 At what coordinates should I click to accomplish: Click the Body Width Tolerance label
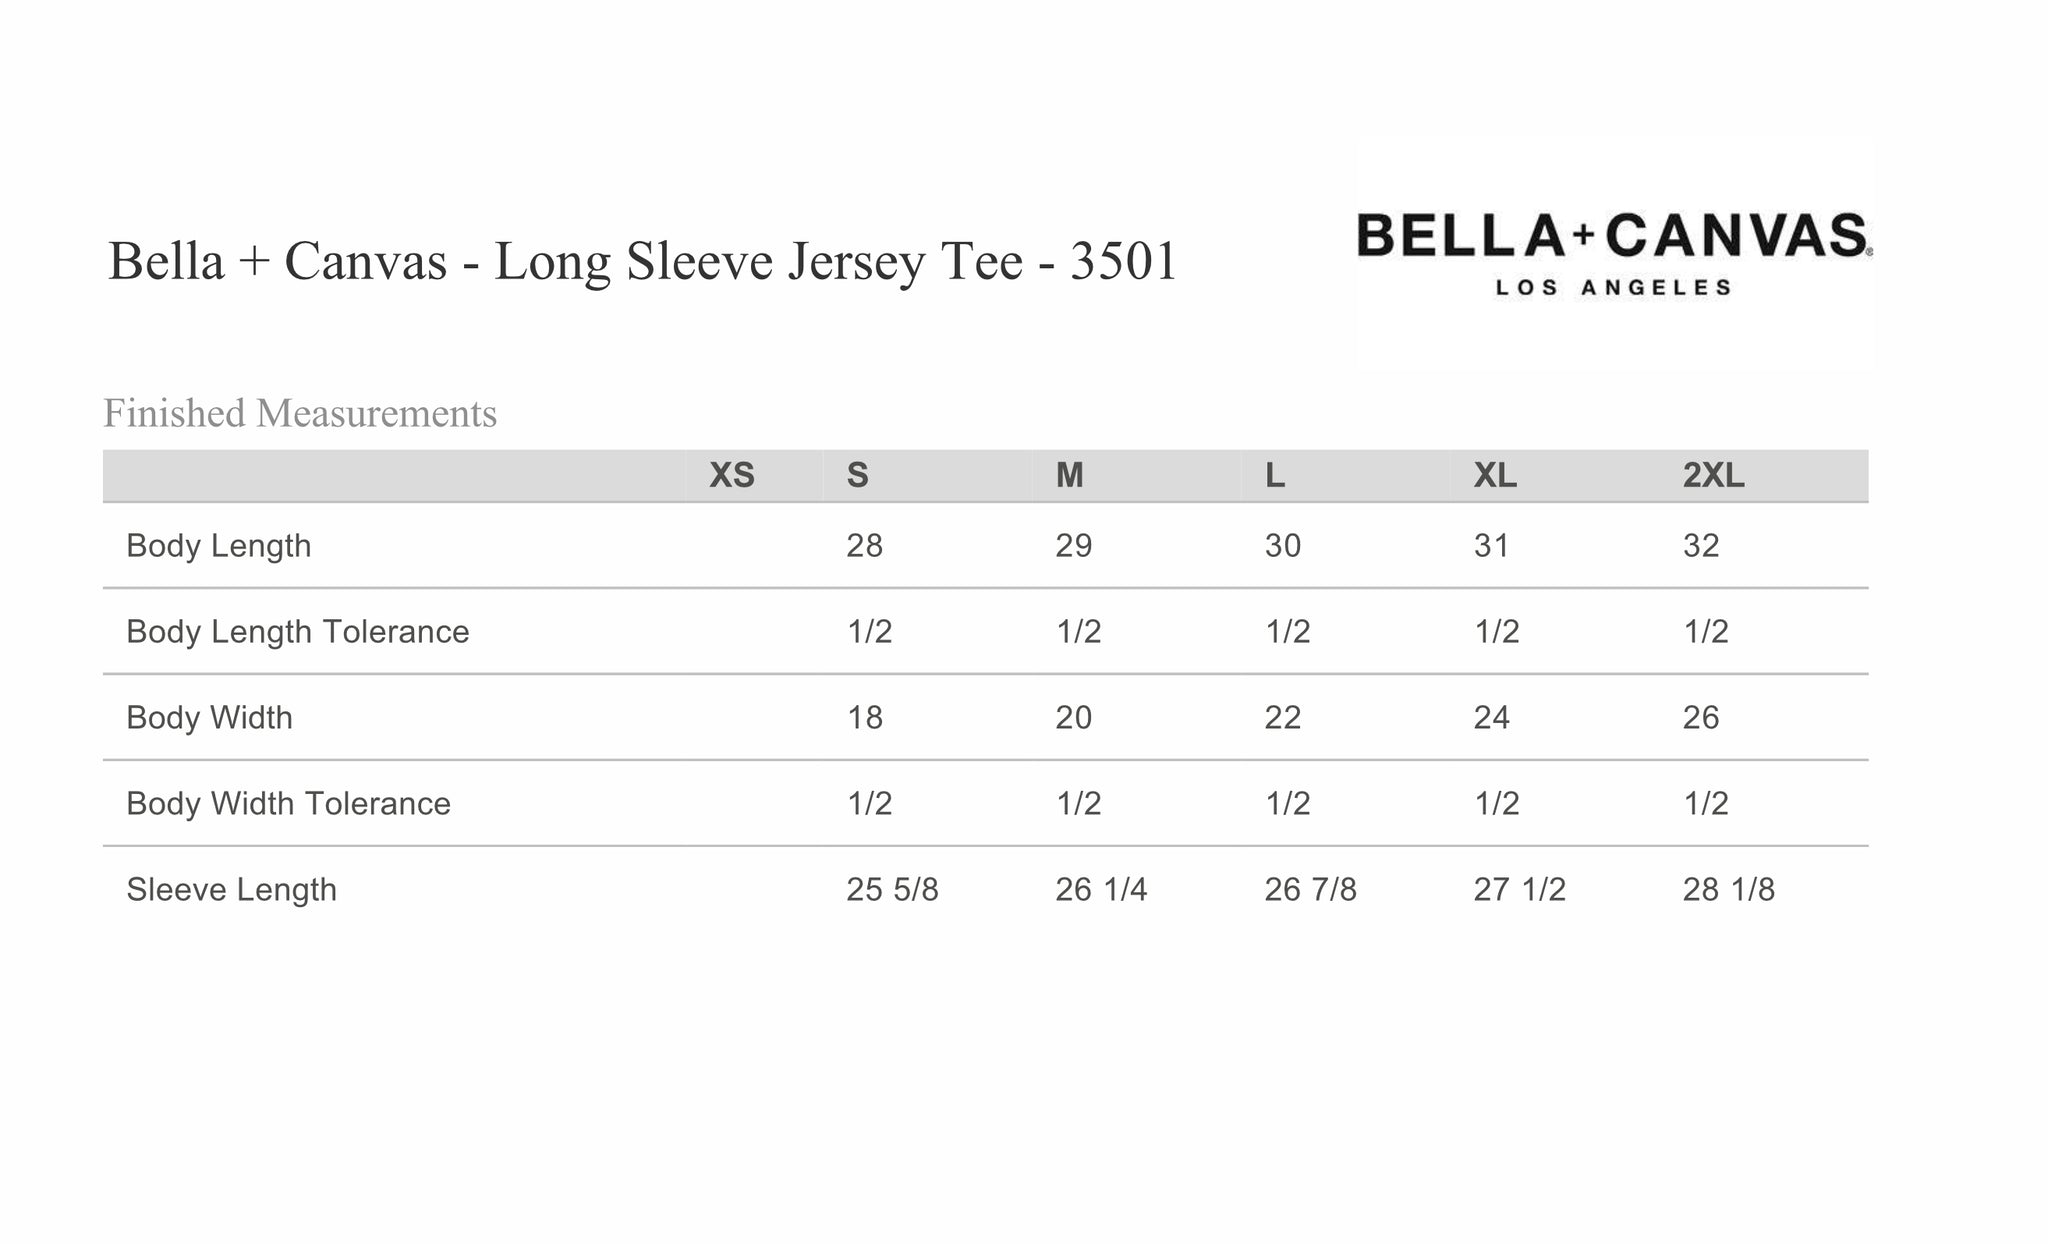click(x=288, y=804)
